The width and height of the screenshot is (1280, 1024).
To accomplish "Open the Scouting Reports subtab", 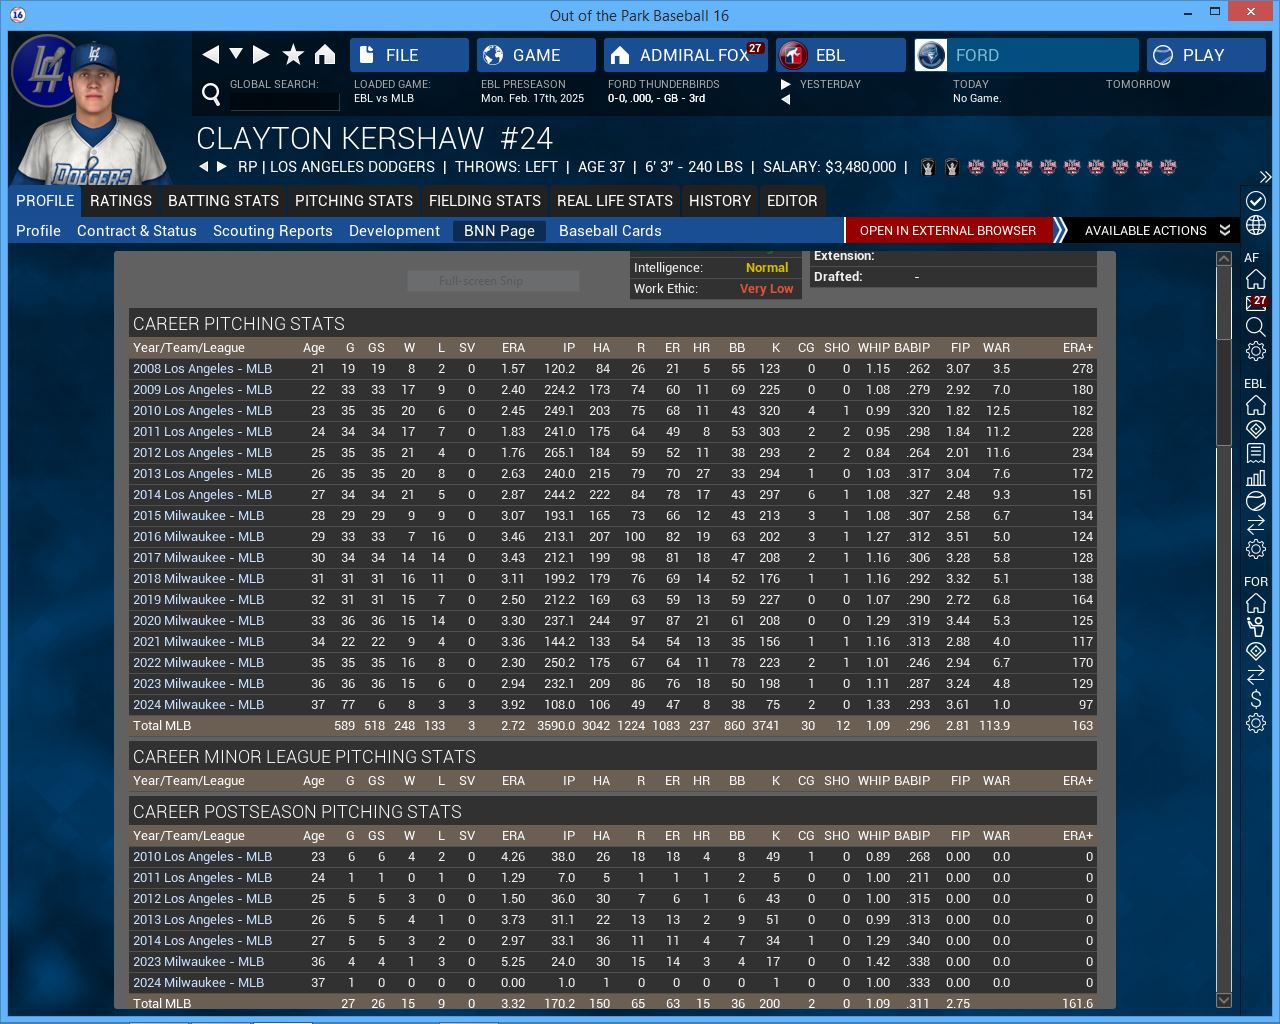I will pyautogui.click(x=273, y=231).
